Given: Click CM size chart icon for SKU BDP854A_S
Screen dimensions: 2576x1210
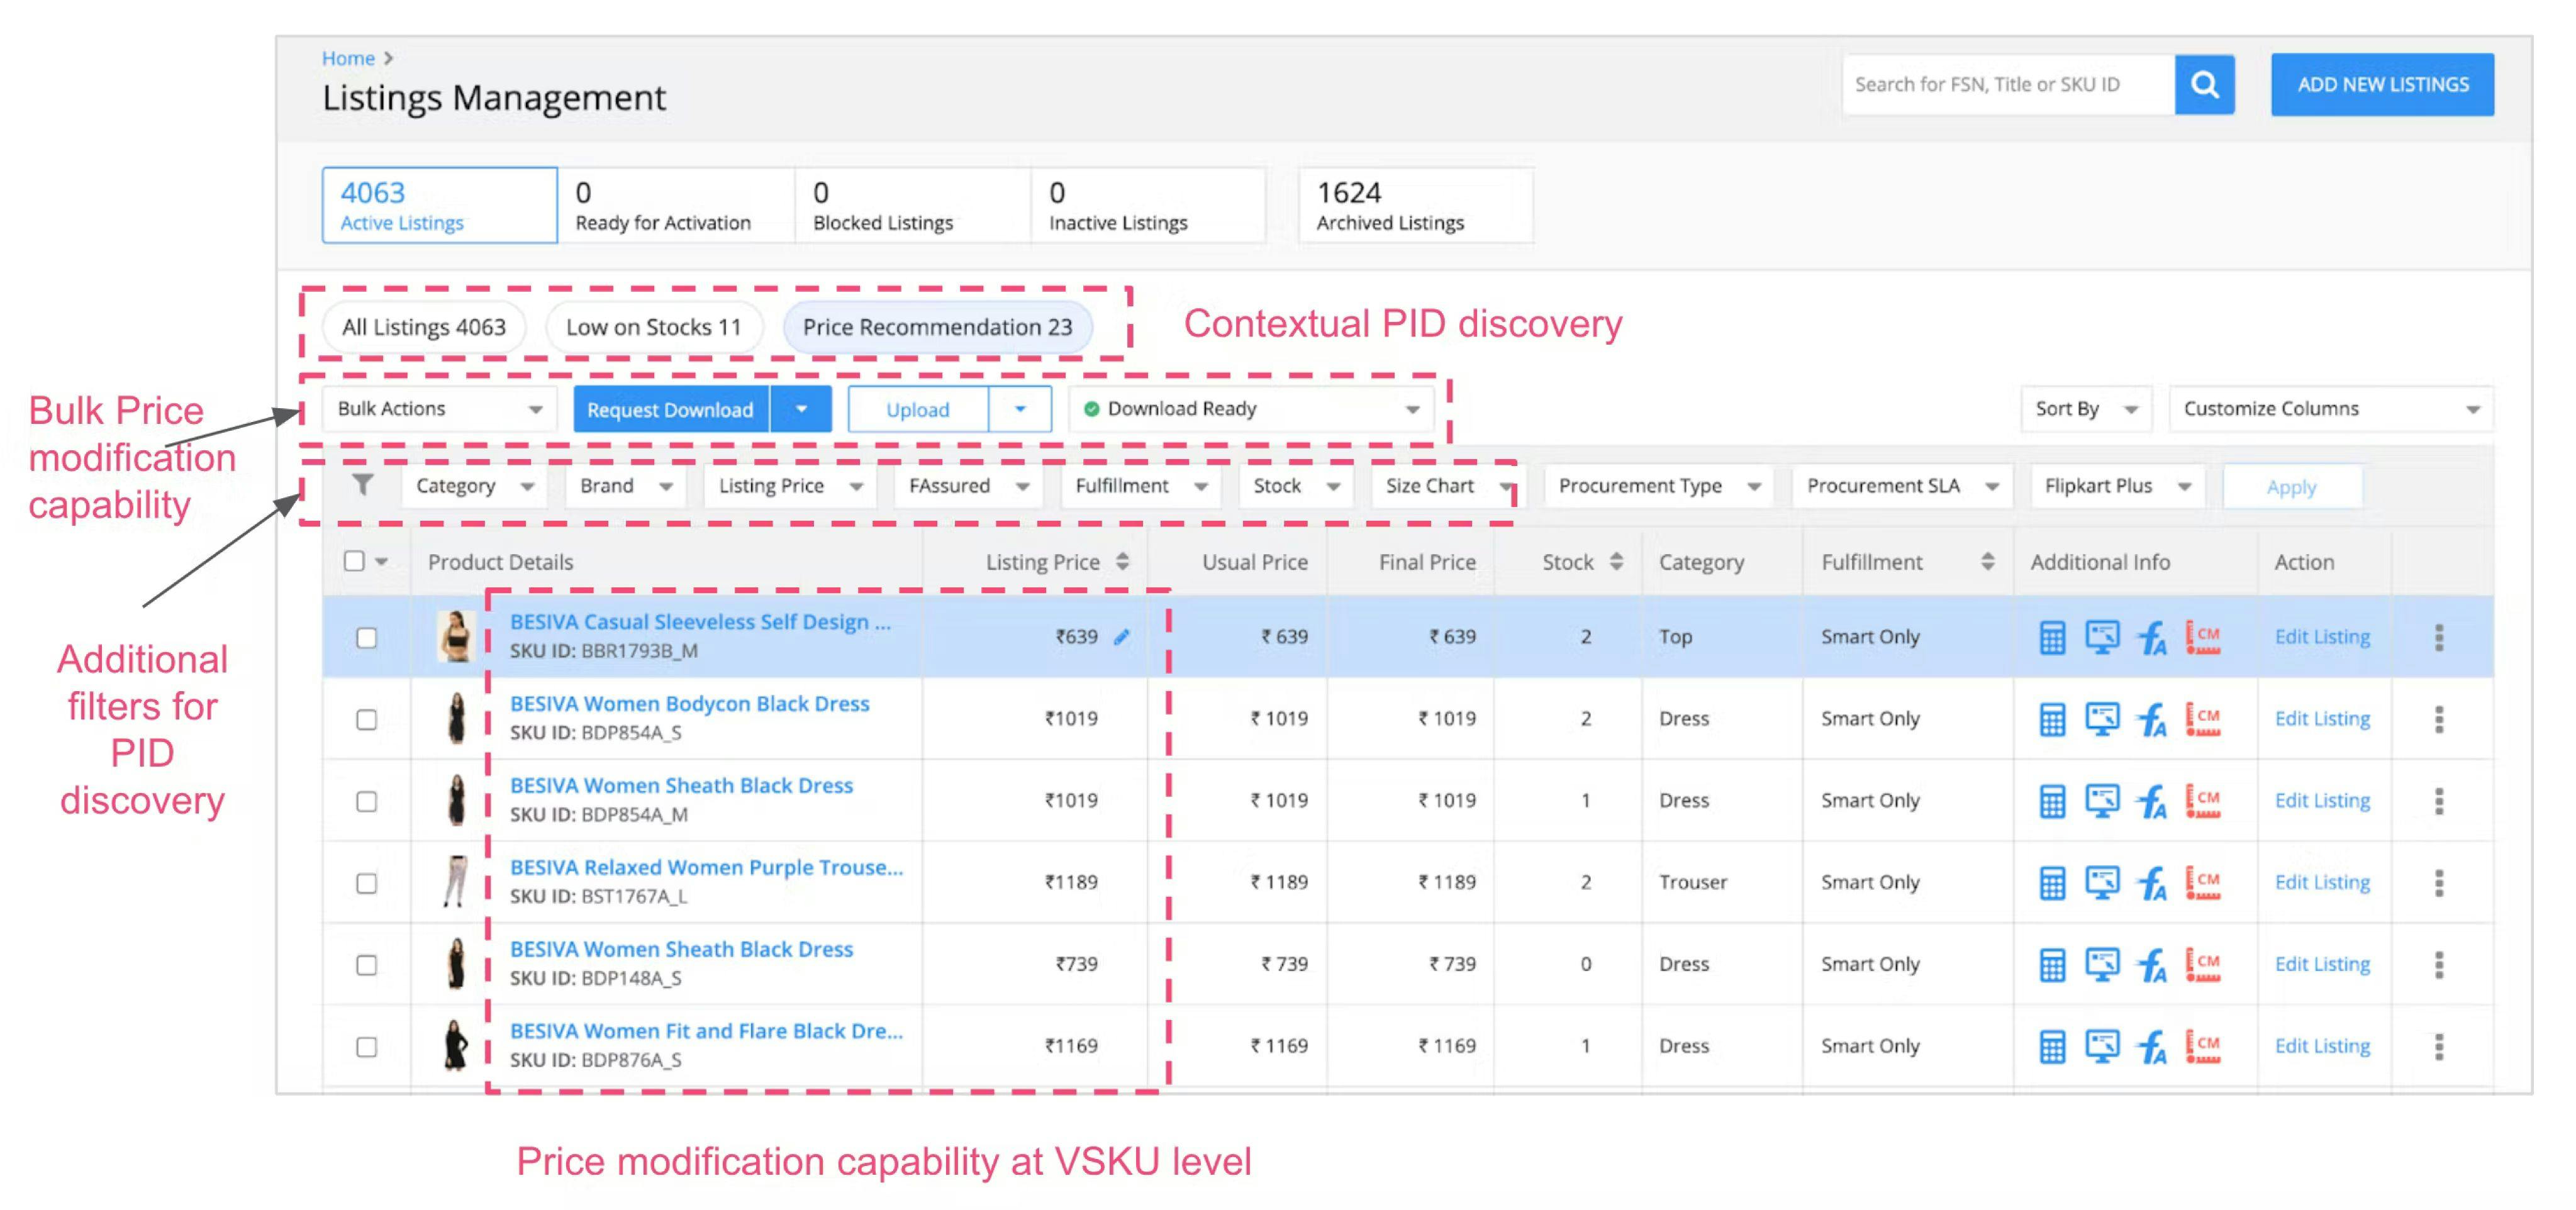Looking at the screenshot, I should click(2203, 719).
